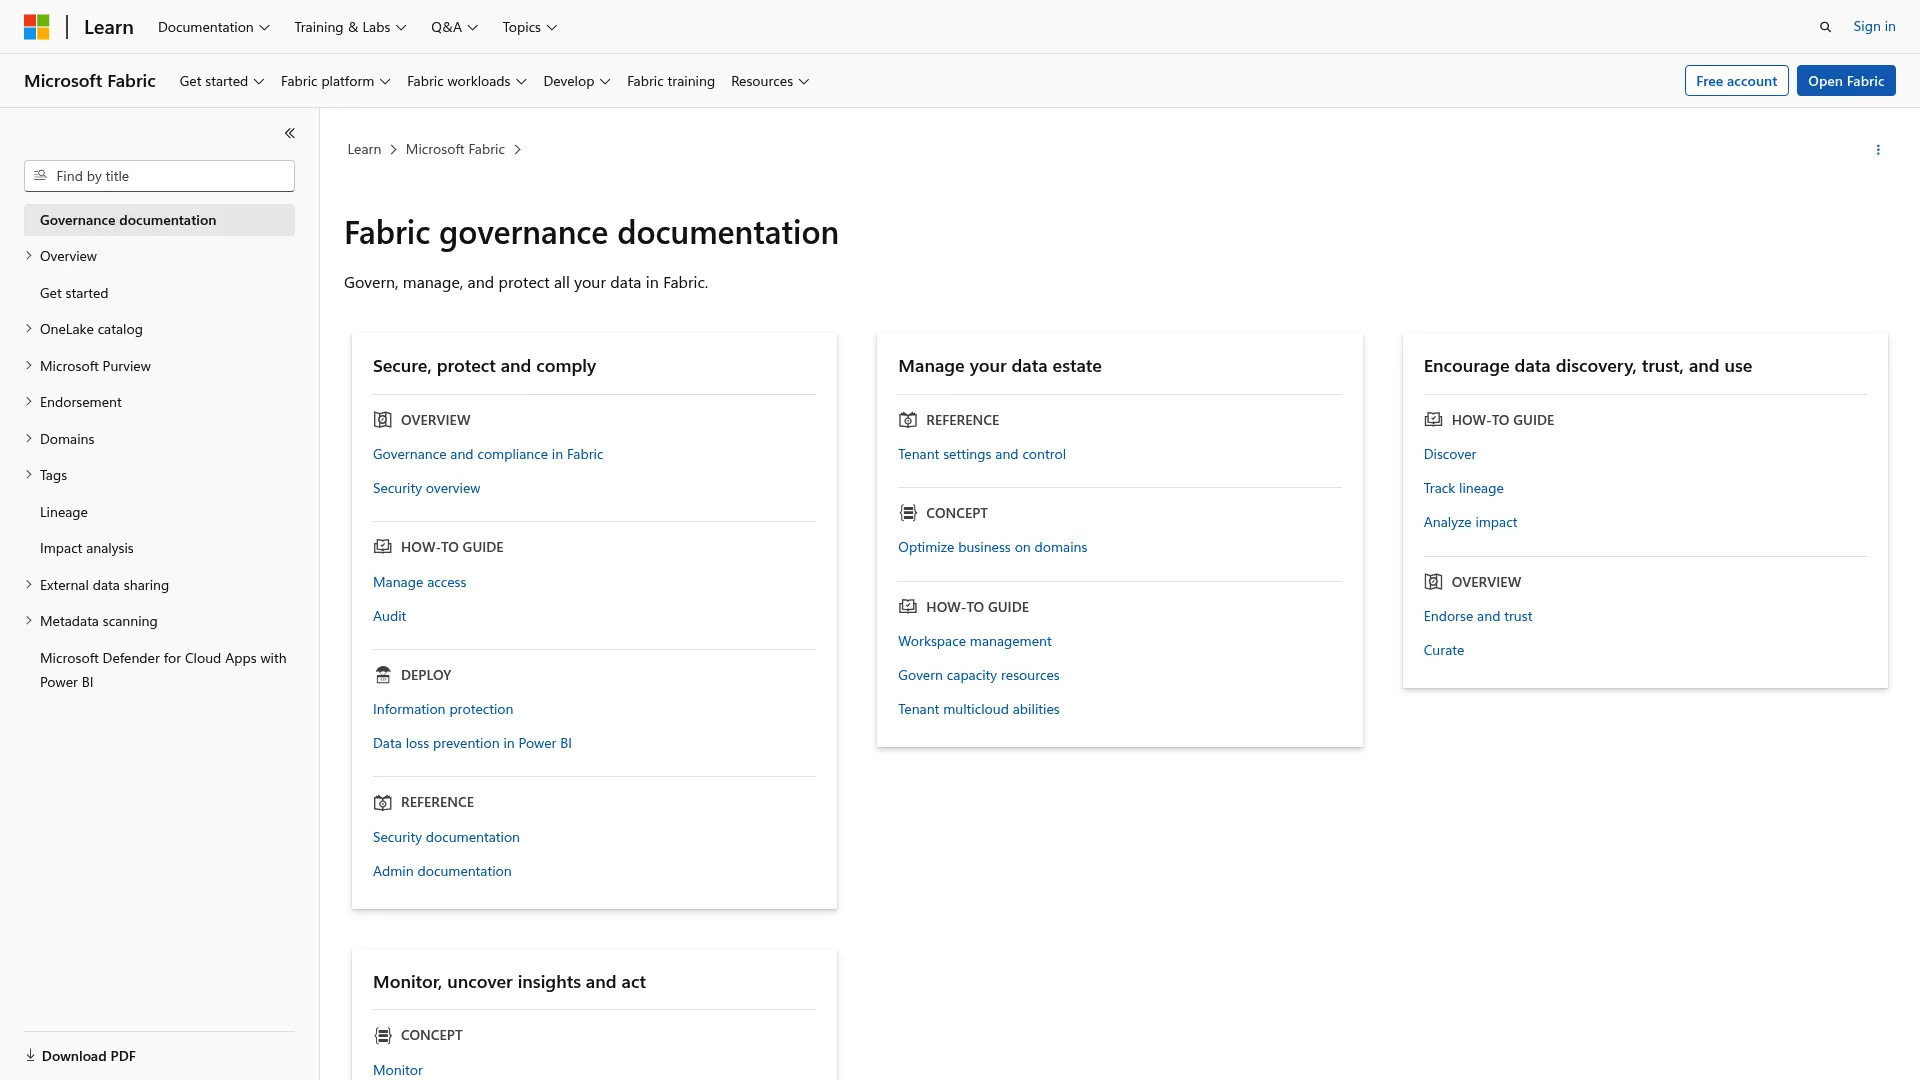Open the Documentation dropdown menu
1920x1080 pixels.
[x=213, y=27]
